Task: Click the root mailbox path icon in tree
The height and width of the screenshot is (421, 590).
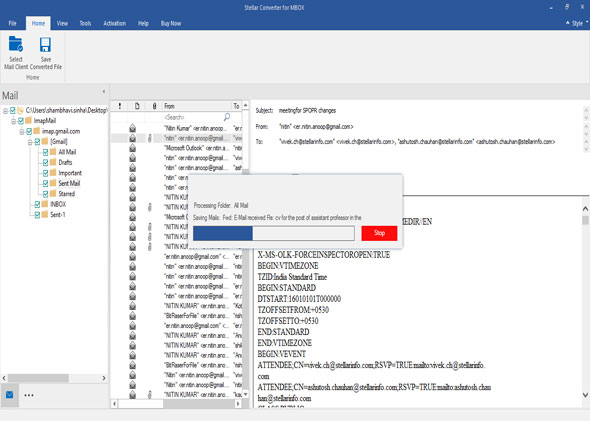Action: tap(20, 110)
